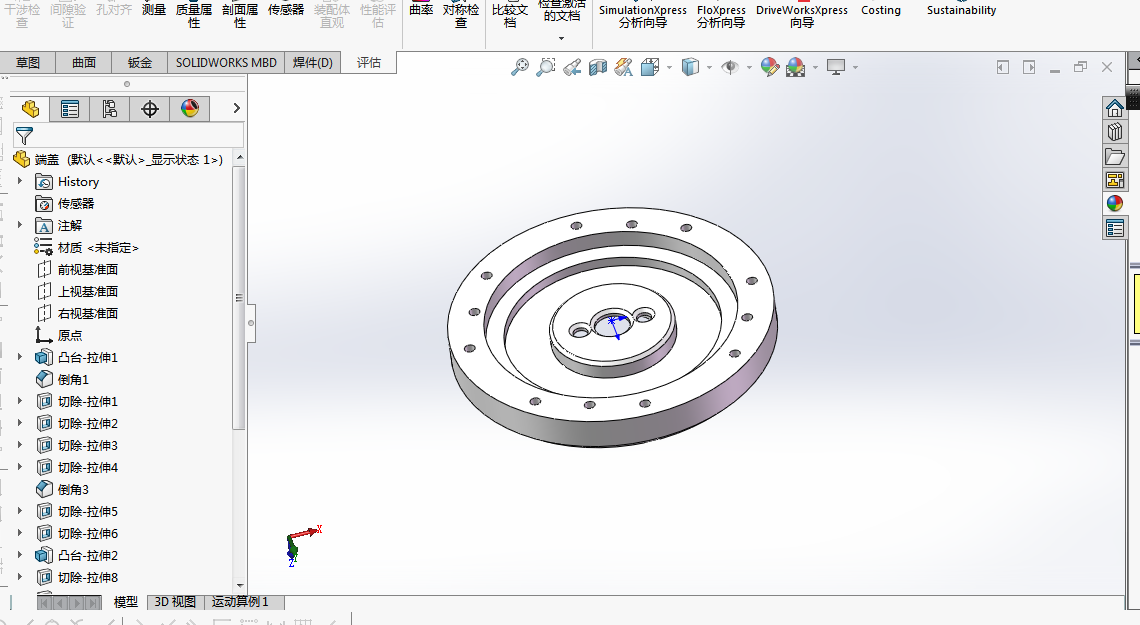The width and height of the screenshot is (1140, 625).
Task: Launch FloXpress 分析向导
Action: (x=721, y=15)
